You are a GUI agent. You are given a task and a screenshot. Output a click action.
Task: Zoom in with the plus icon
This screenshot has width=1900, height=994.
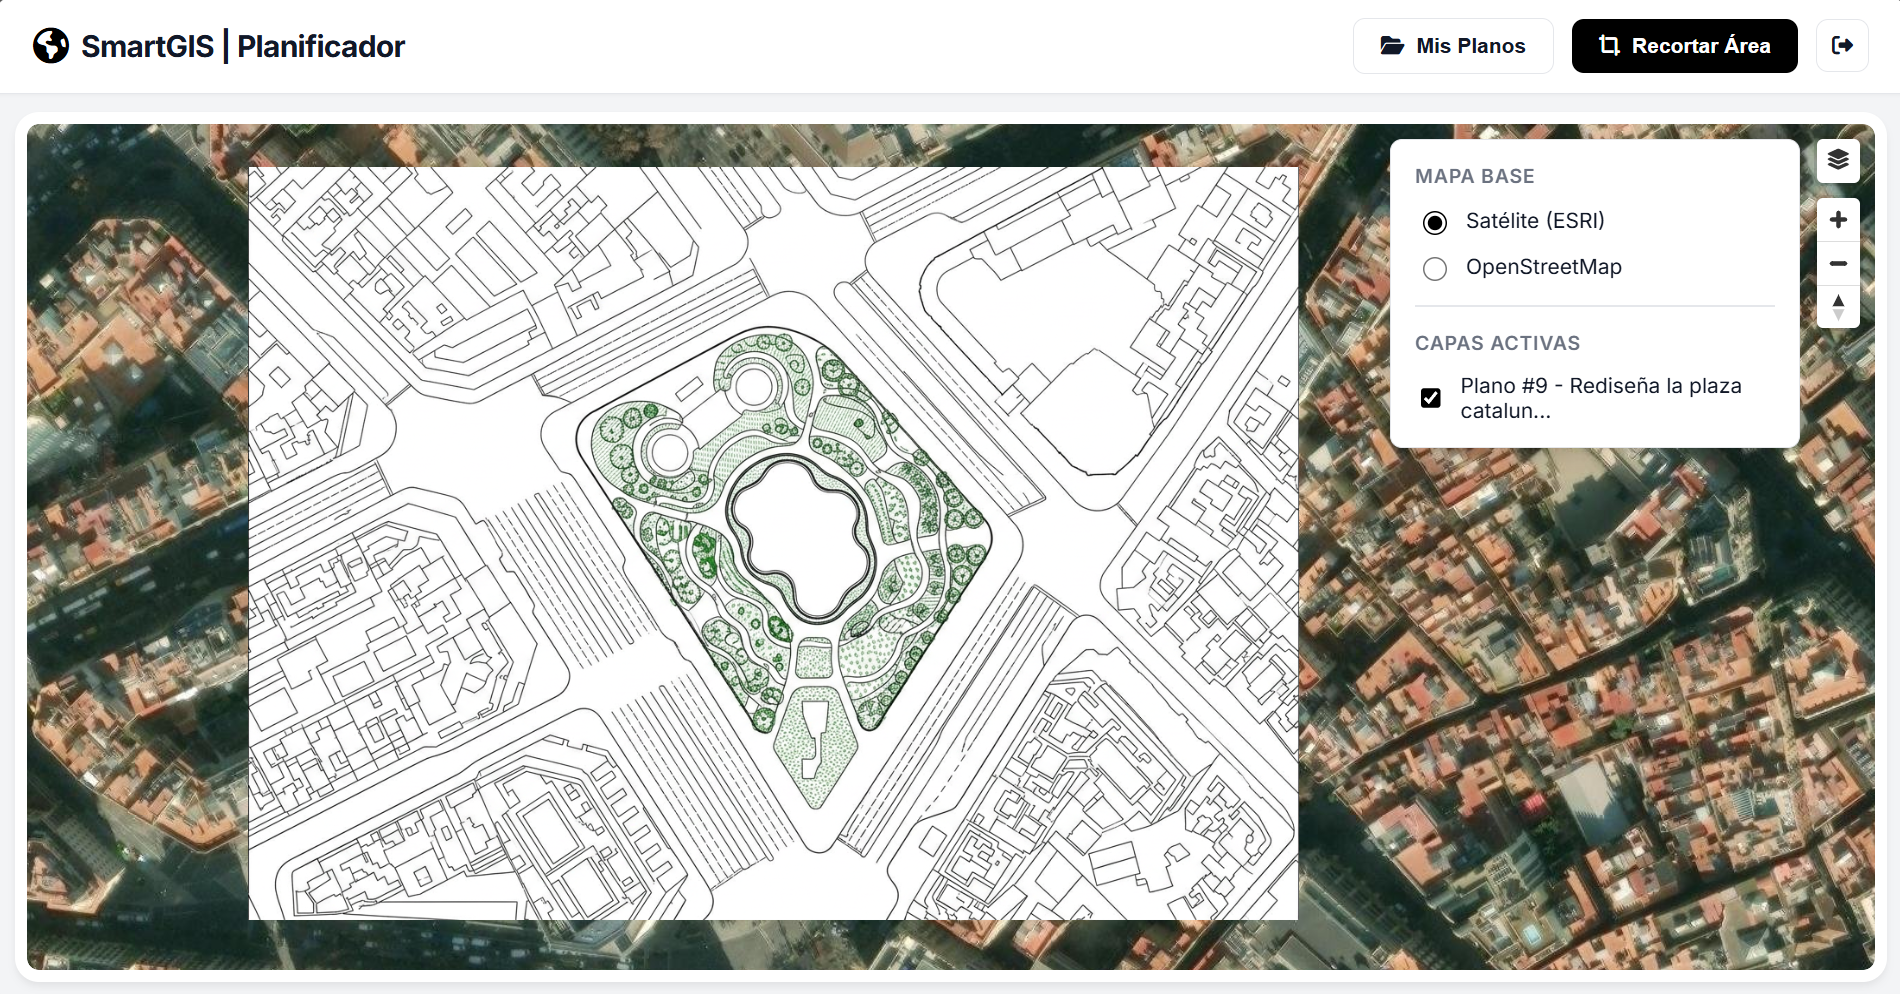click(x=1838, y=219)
